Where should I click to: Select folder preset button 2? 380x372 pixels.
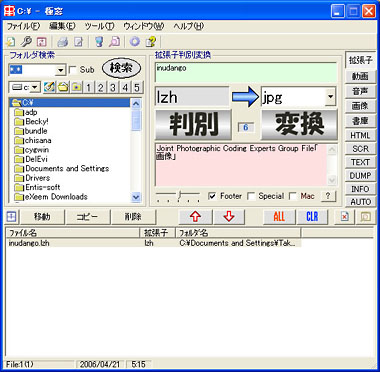pyautogui.click(x=100, y=88)
